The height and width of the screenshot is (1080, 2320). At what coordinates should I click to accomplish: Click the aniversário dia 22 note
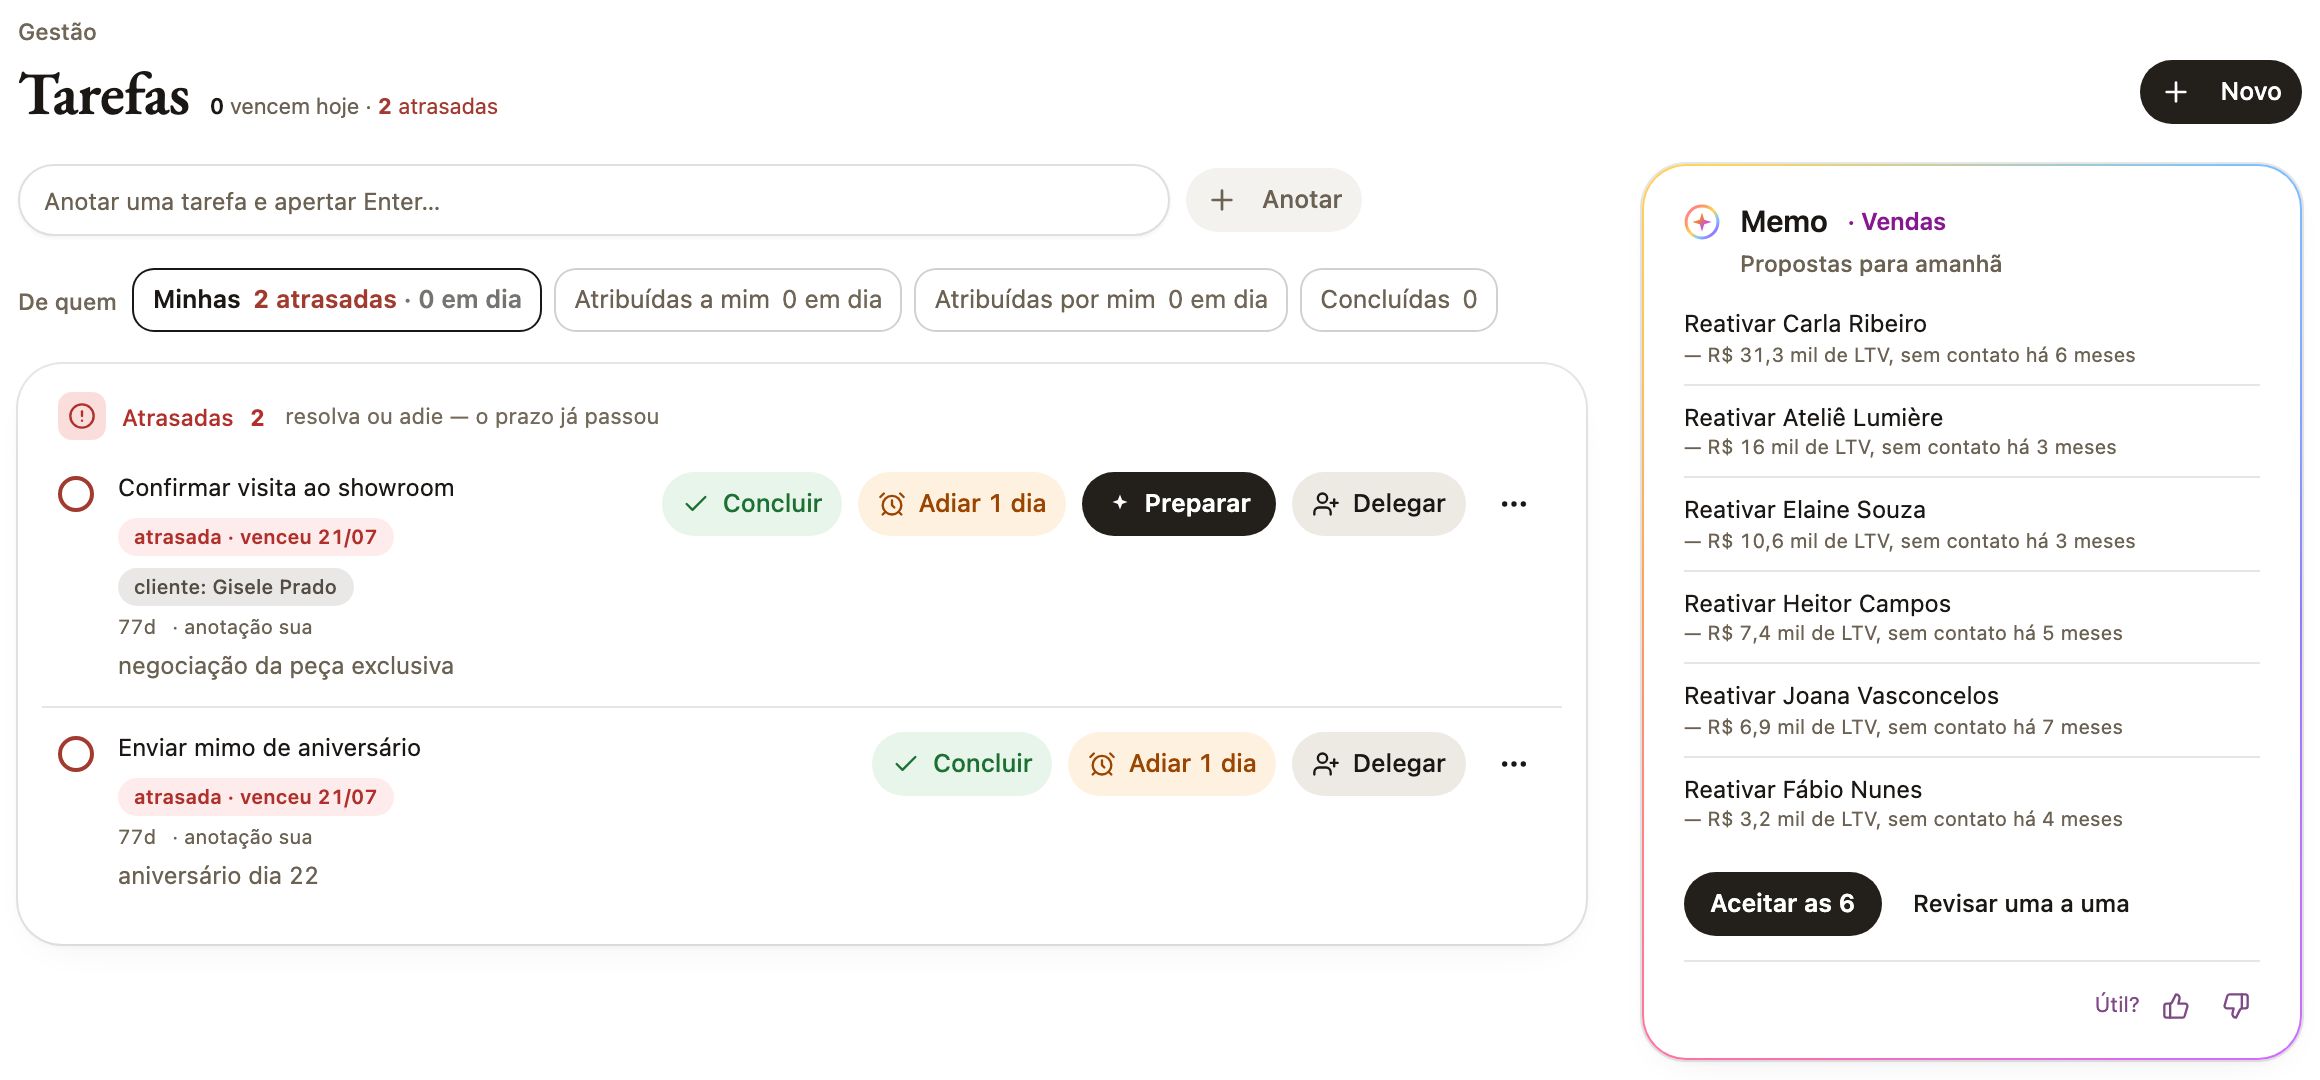coord(218,876)
